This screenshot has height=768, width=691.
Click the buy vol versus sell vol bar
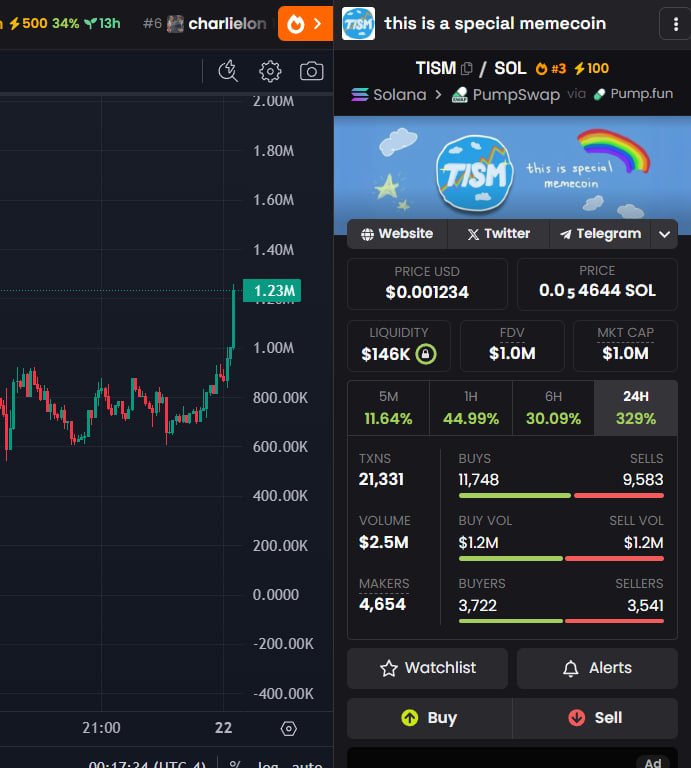click(561, 558)
